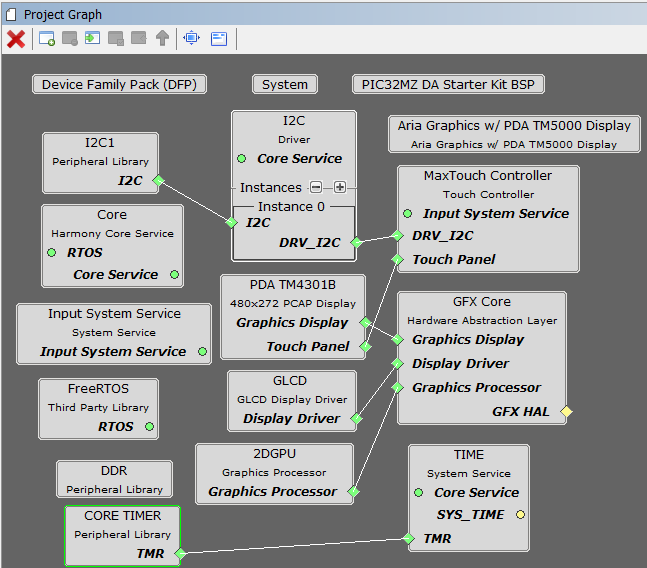Click TMR diamond port on CORE TIMER

(x=180, y=553)
